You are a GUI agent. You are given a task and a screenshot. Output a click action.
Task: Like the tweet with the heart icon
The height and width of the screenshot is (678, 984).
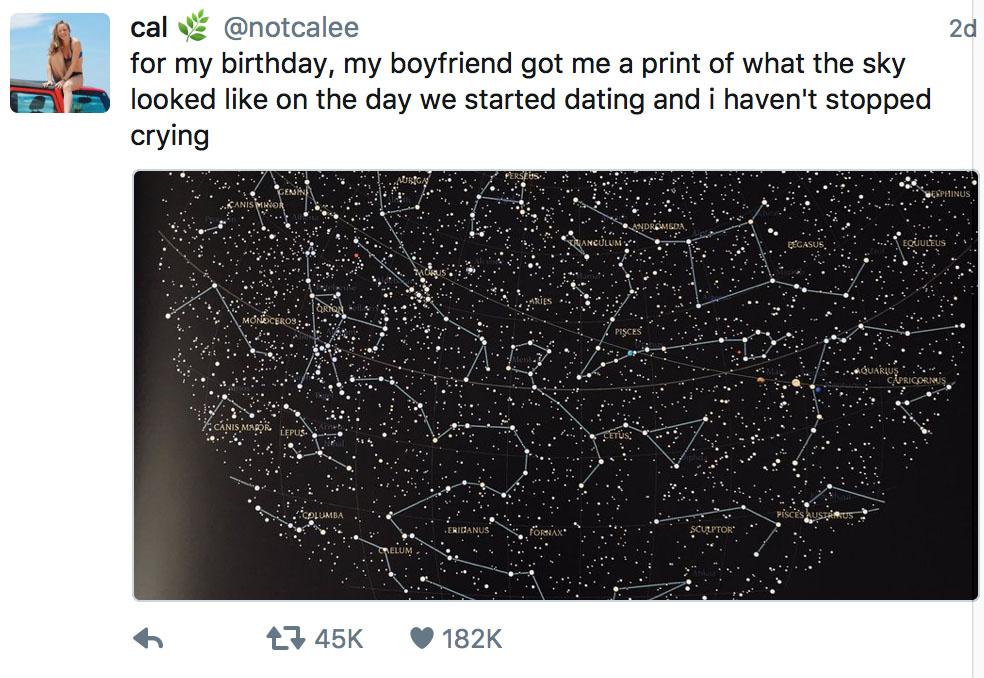[x=423, y=639]
